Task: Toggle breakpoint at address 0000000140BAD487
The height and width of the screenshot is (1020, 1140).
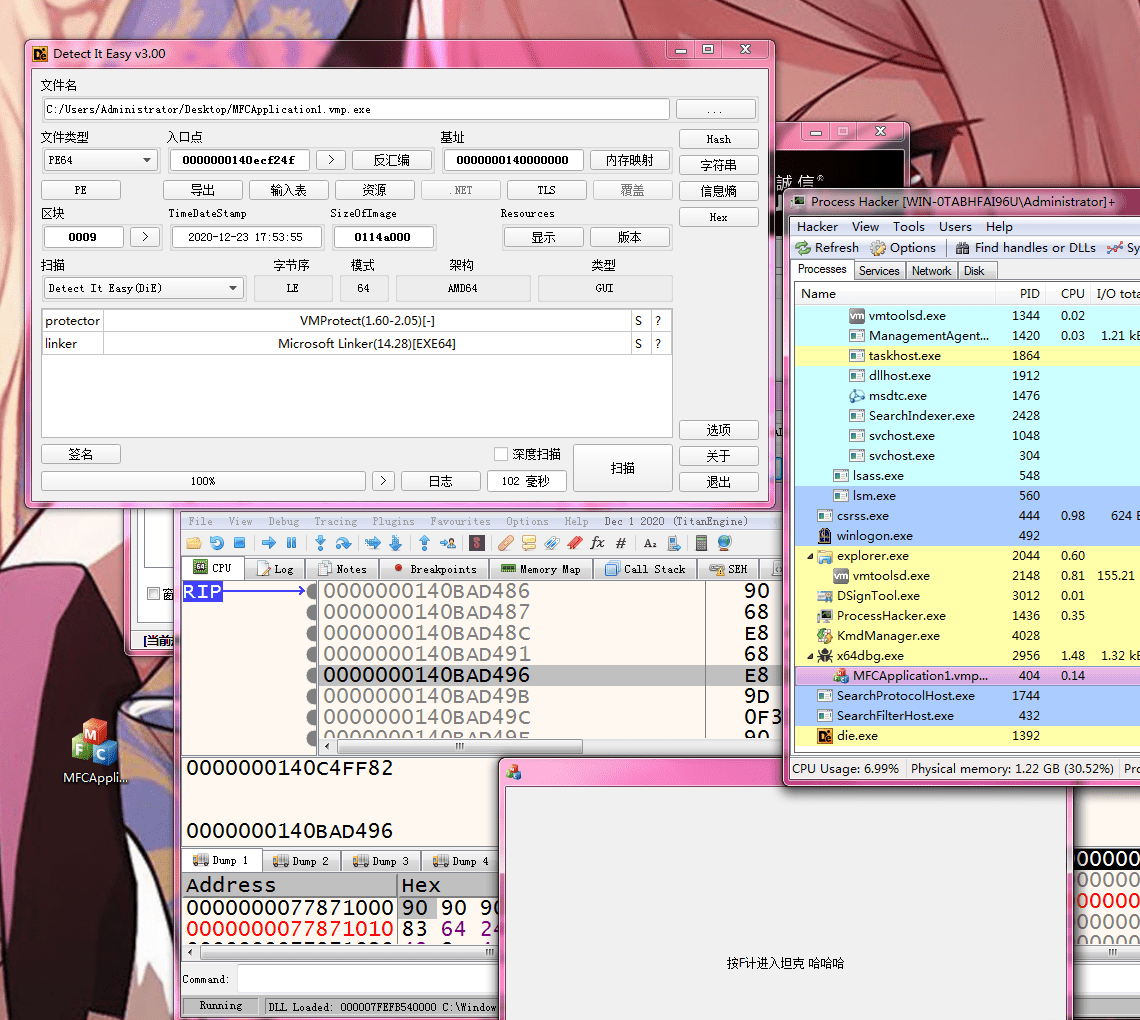Action: [x=312, y=612]
